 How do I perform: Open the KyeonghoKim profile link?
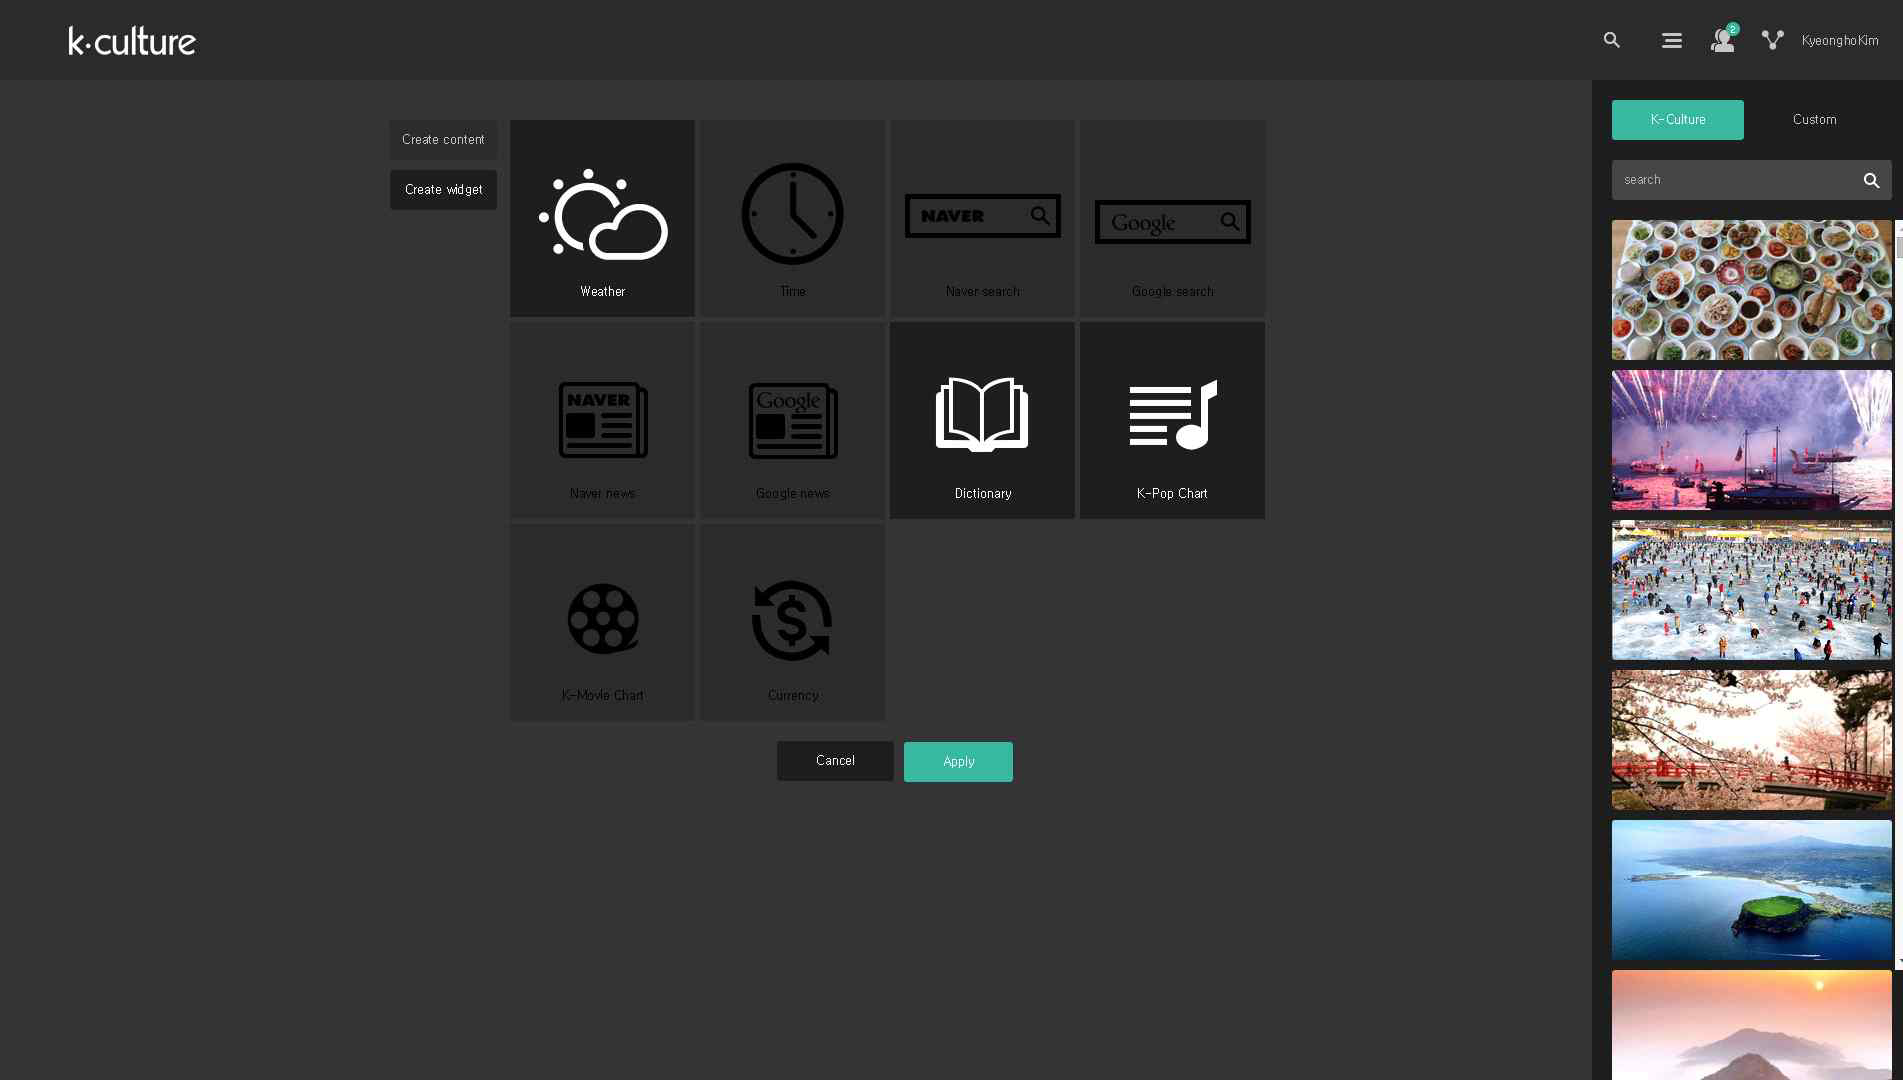1839,40
